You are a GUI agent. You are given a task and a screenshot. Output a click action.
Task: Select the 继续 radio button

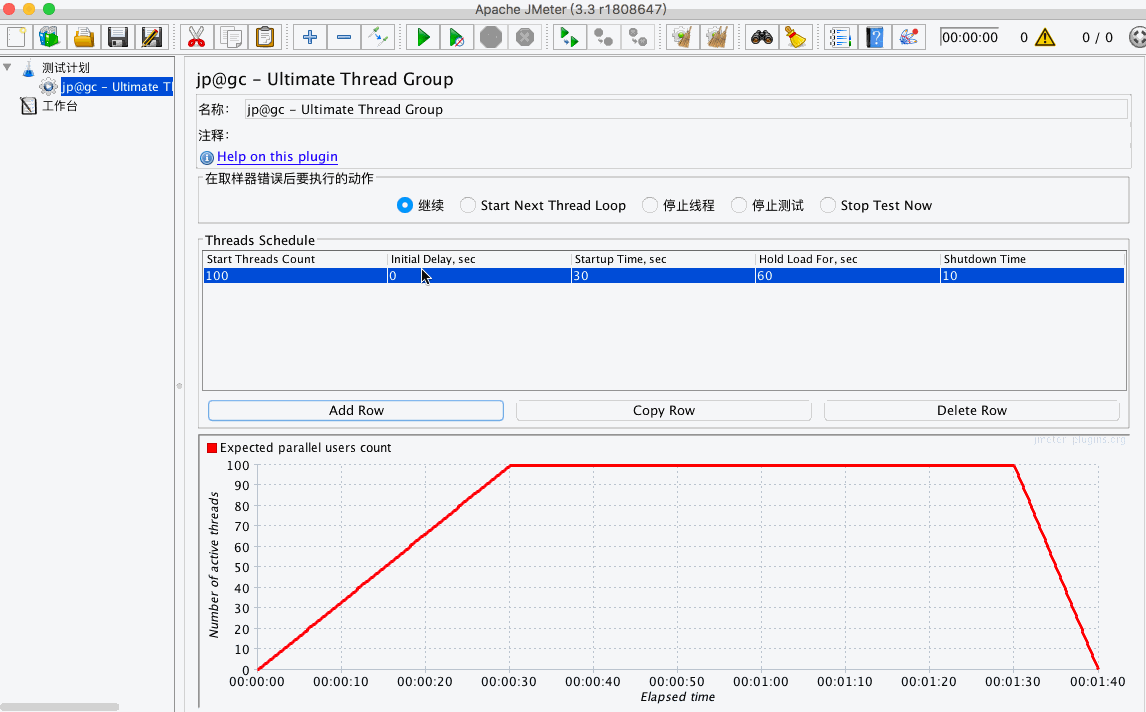click(x=405, y=204)
